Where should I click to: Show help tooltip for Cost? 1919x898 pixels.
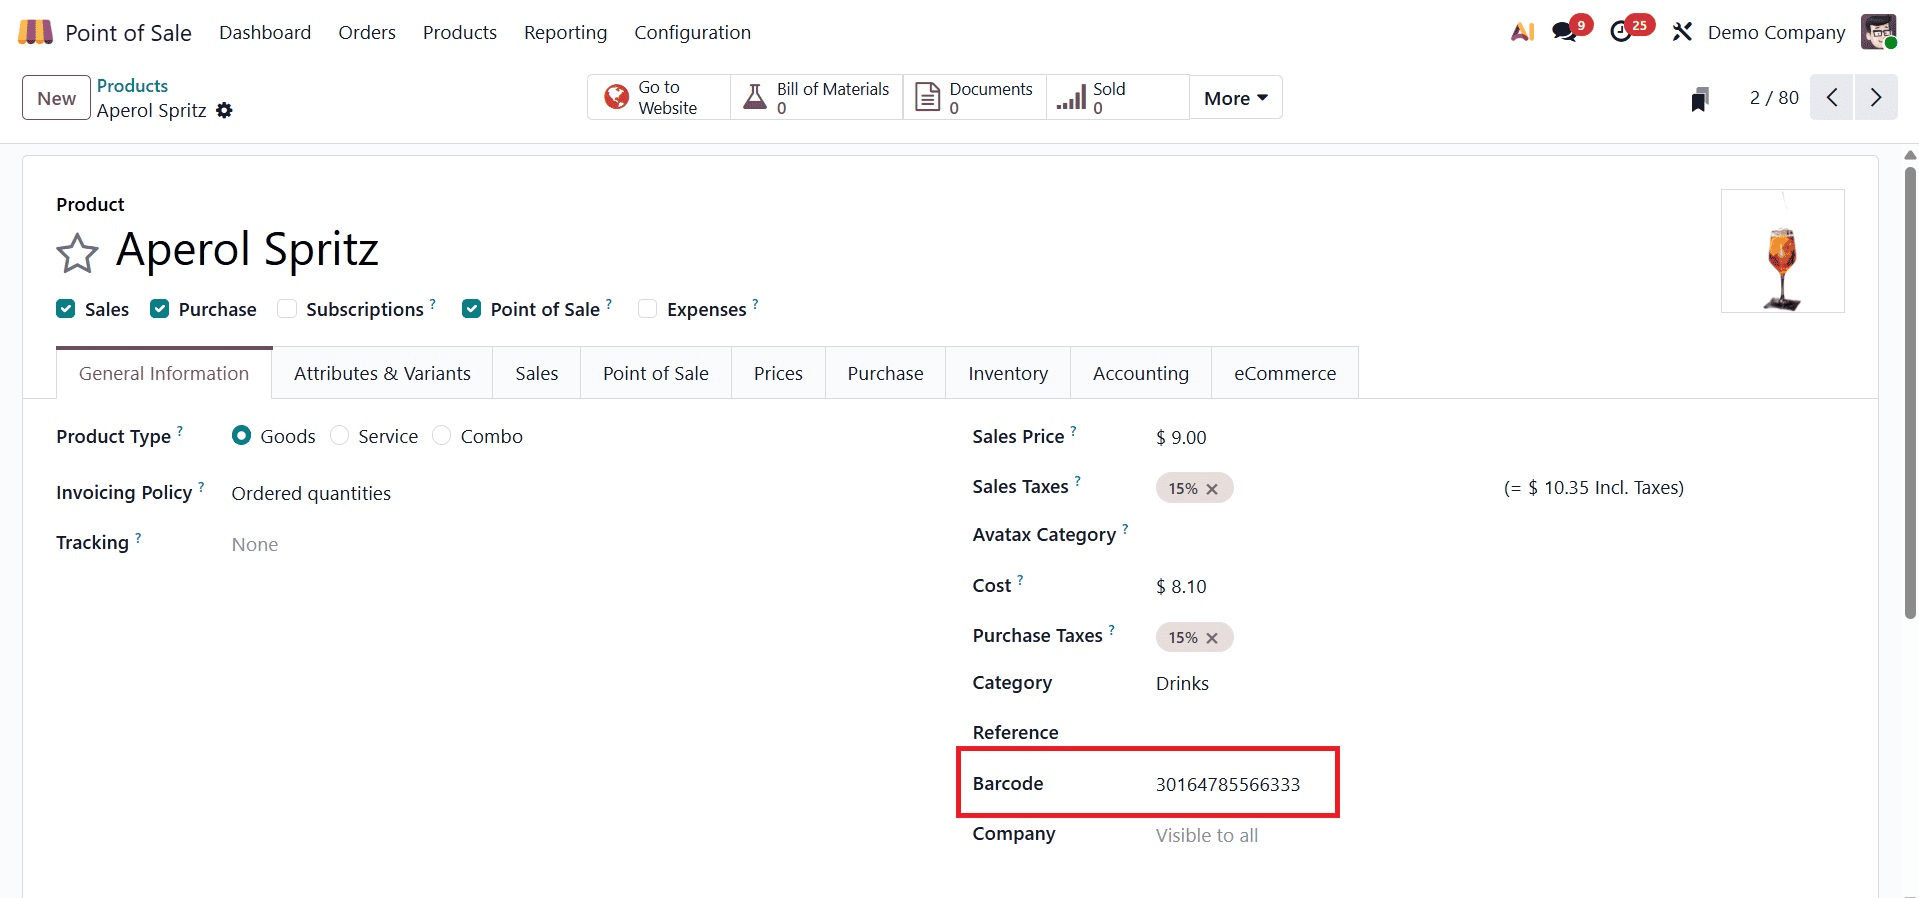(1020, 580)
